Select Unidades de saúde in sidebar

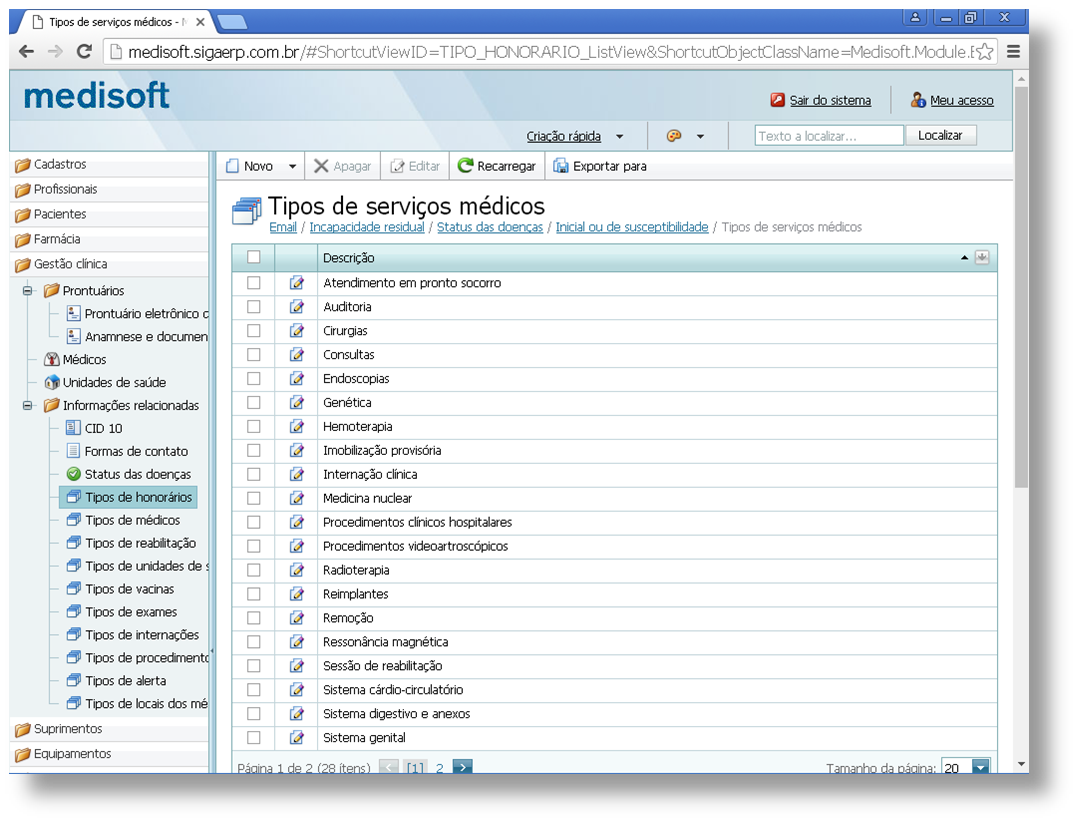(105, 382)
